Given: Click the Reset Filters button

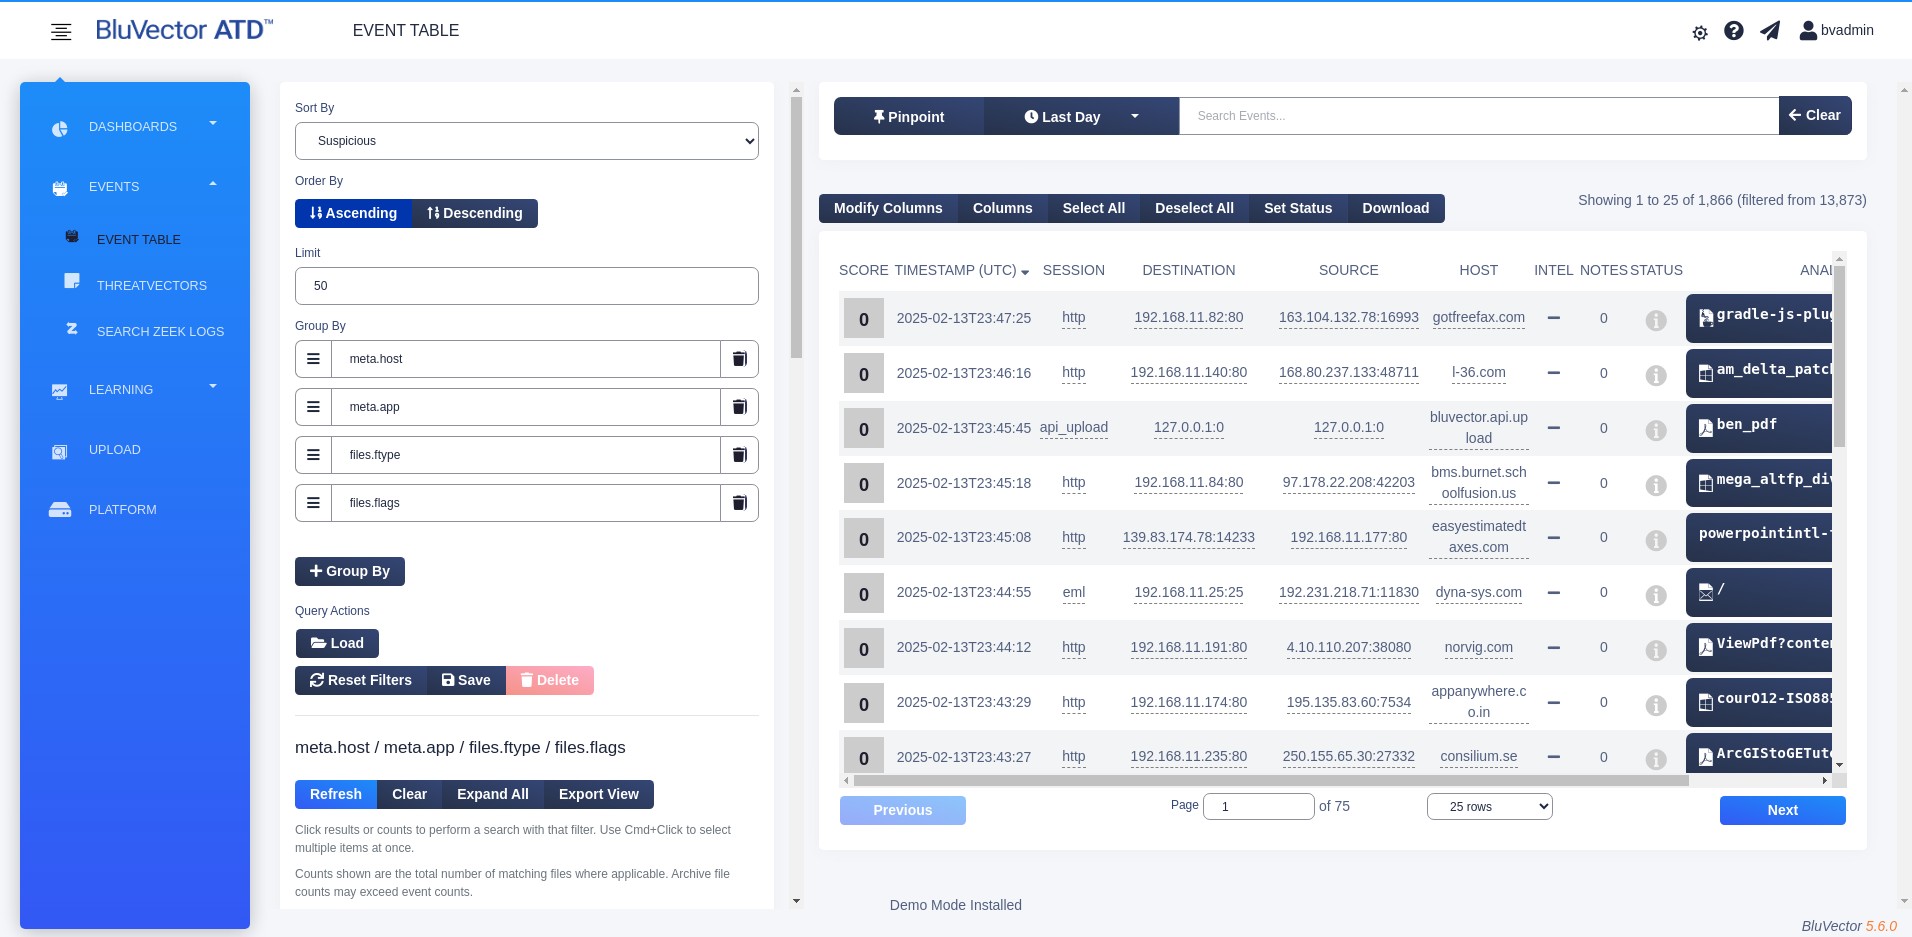Looking at the screenshot, I should coord(361,680).
